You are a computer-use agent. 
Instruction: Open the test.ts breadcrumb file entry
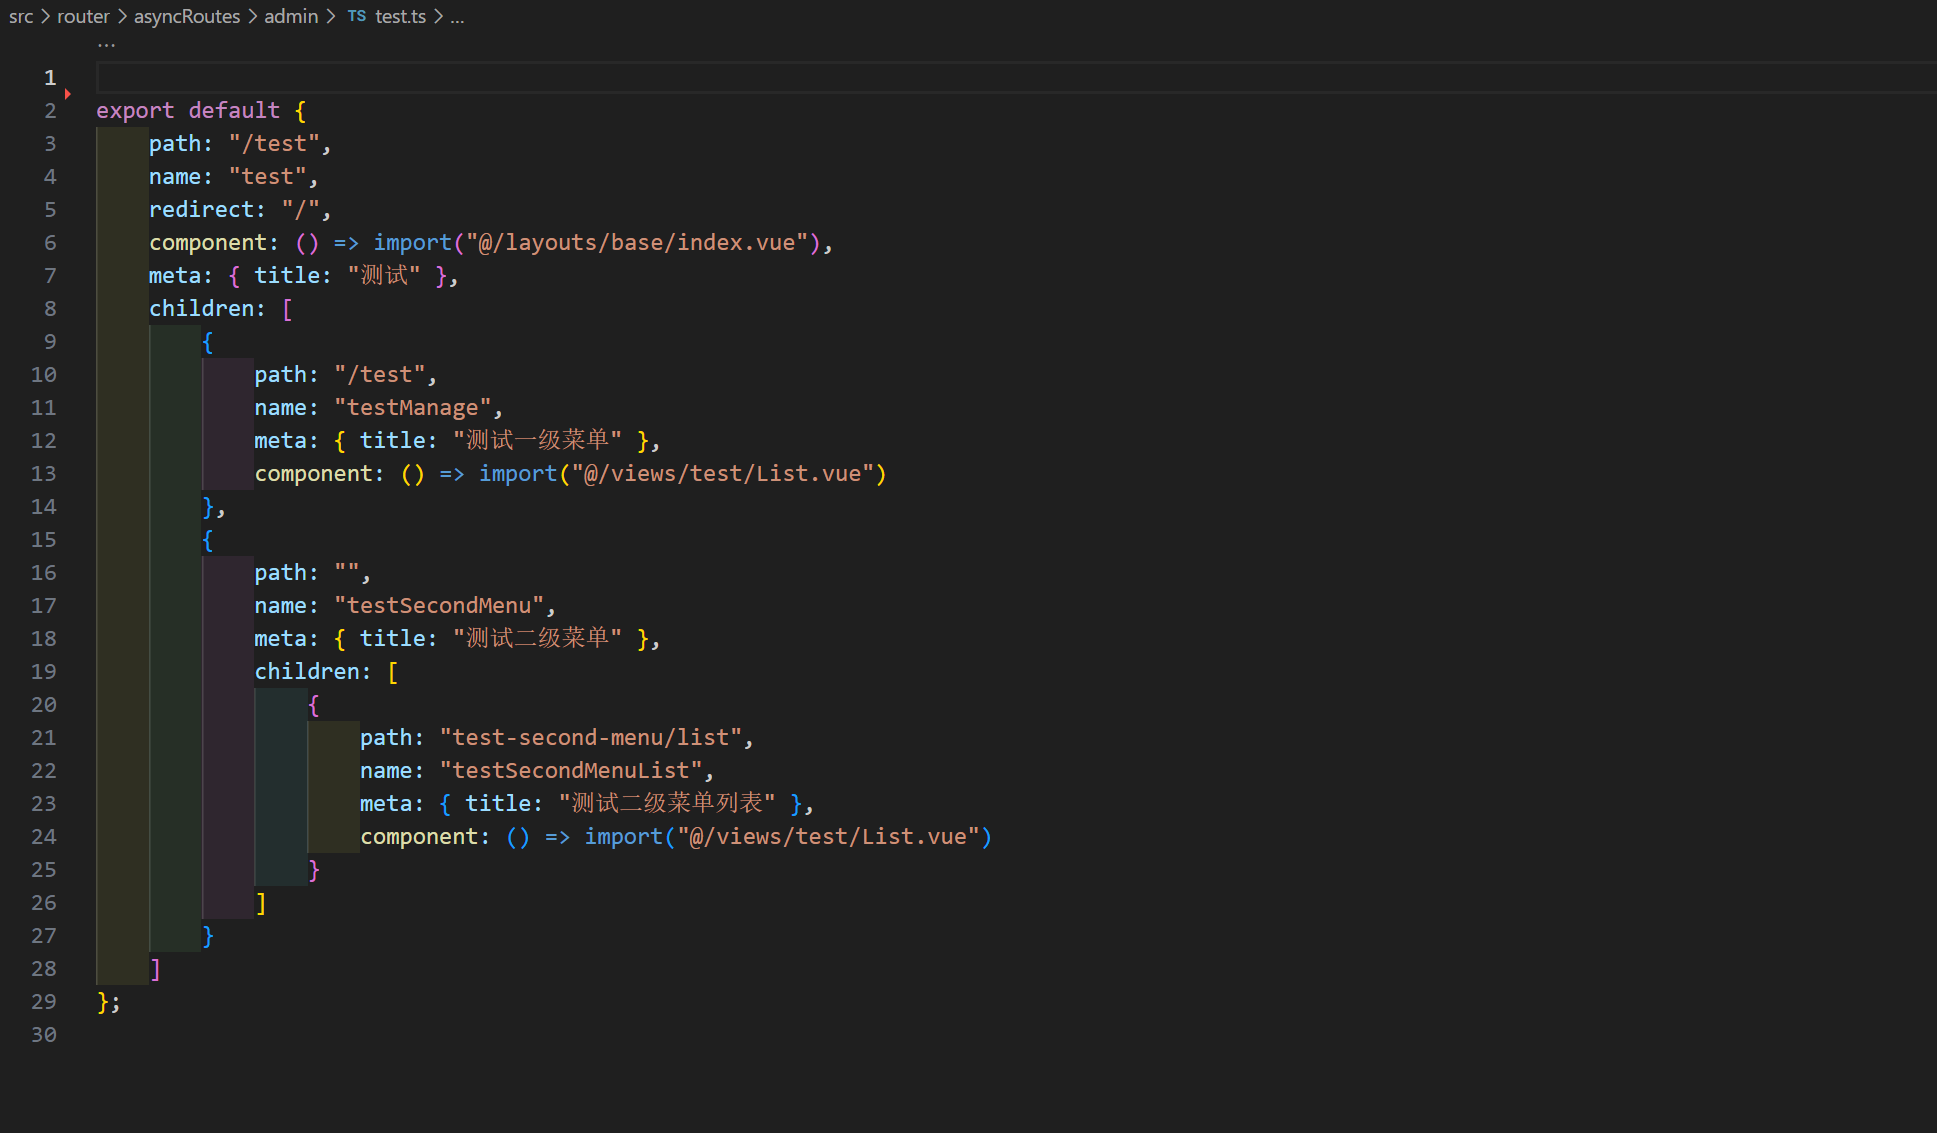[x=400, y=16]
